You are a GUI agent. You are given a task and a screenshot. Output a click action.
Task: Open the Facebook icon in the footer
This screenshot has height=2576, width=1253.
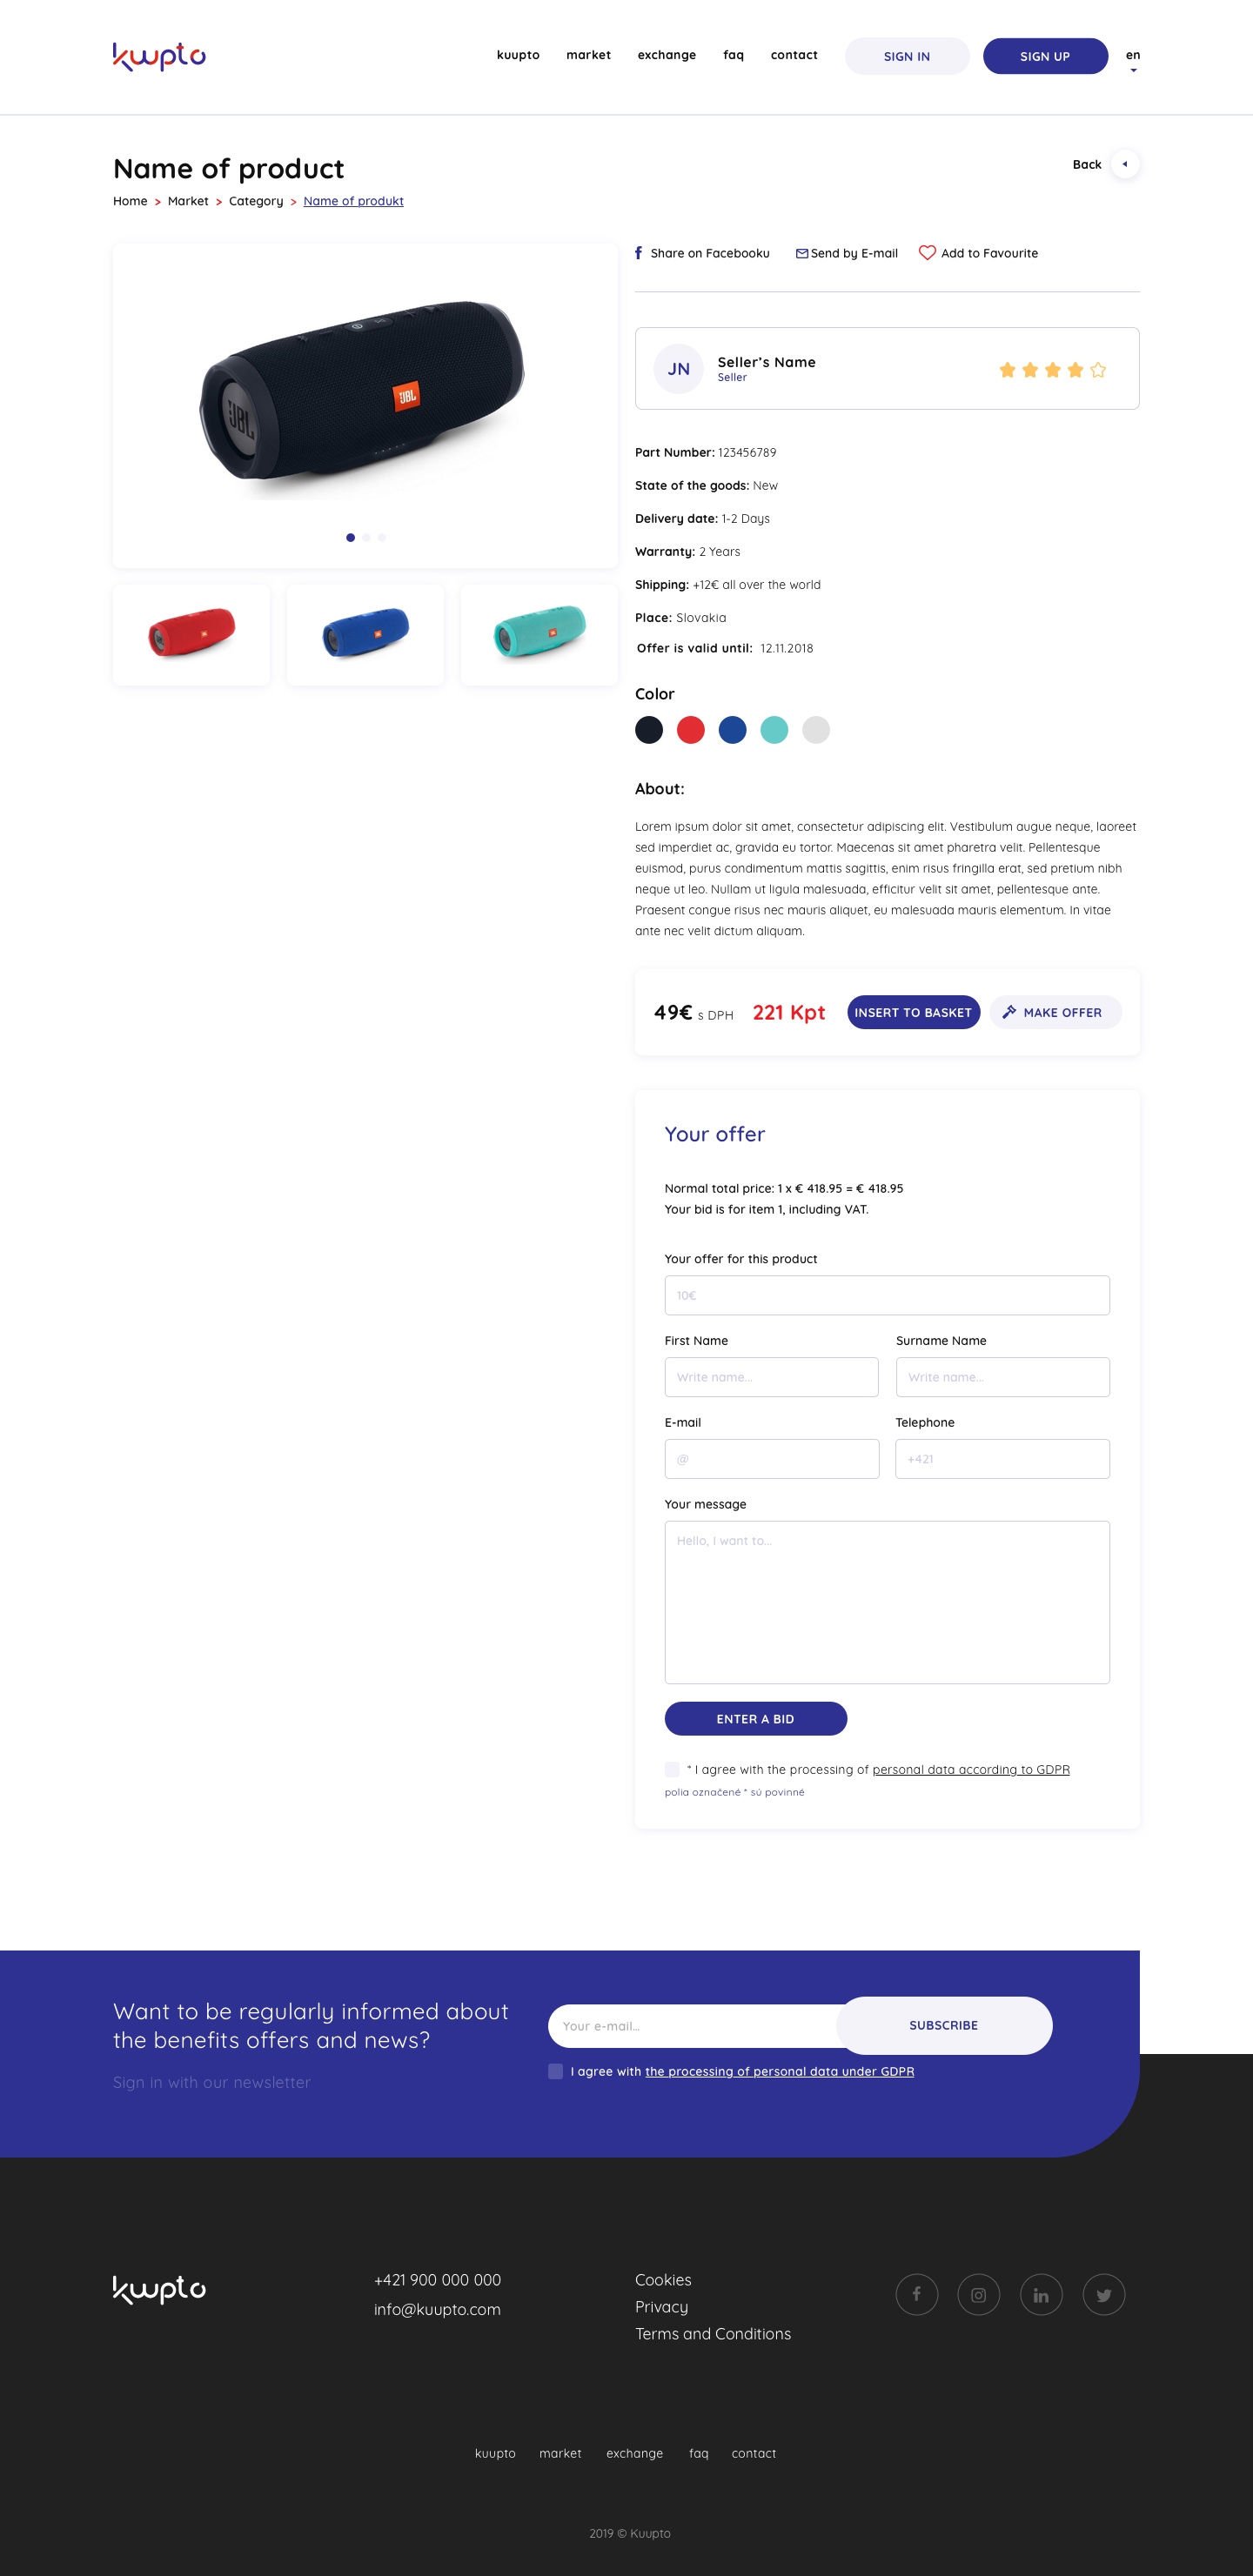point(916,2294)
